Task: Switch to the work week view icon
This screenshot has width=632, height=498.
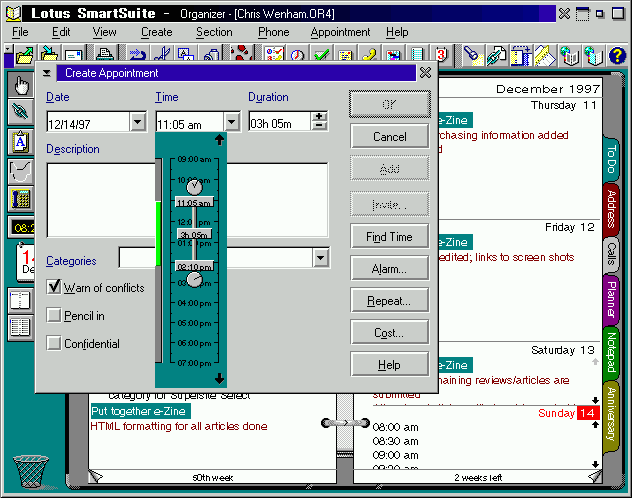Action: (x=20, y=328)
